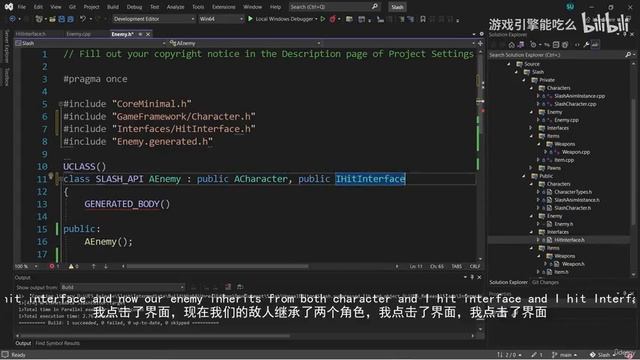Click Pending Changes Filter icon in Solution Explorer

pos(533,45)
